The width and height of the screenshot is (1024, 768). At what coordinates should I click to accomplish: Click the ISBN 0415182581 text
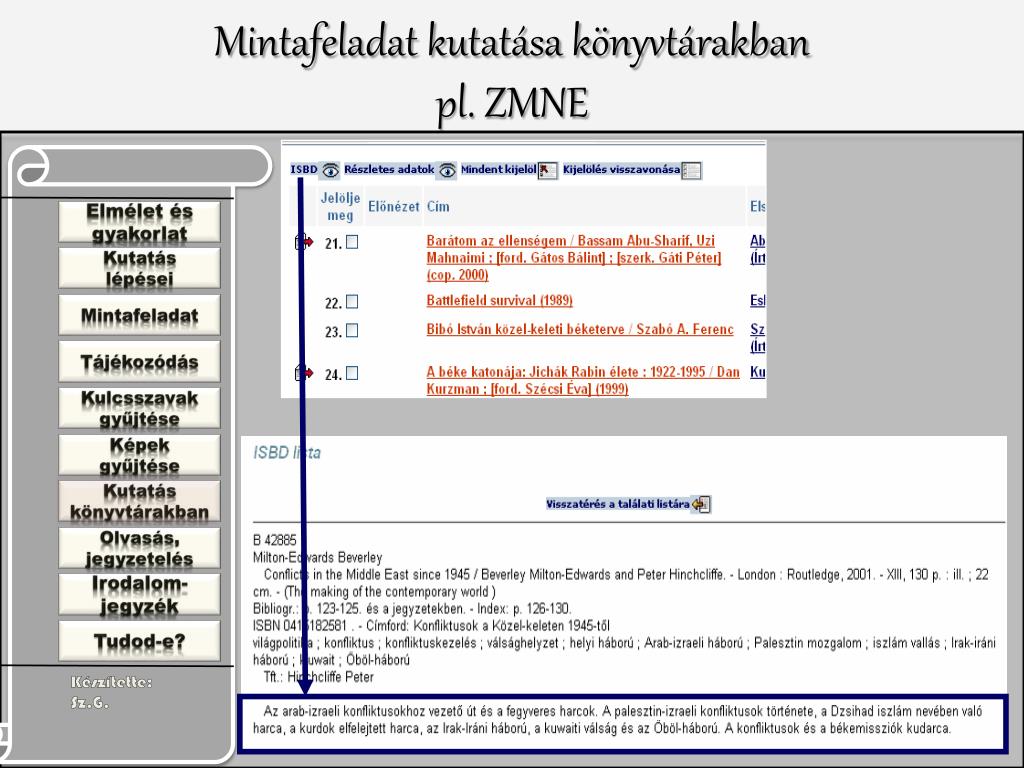(300, 626)
